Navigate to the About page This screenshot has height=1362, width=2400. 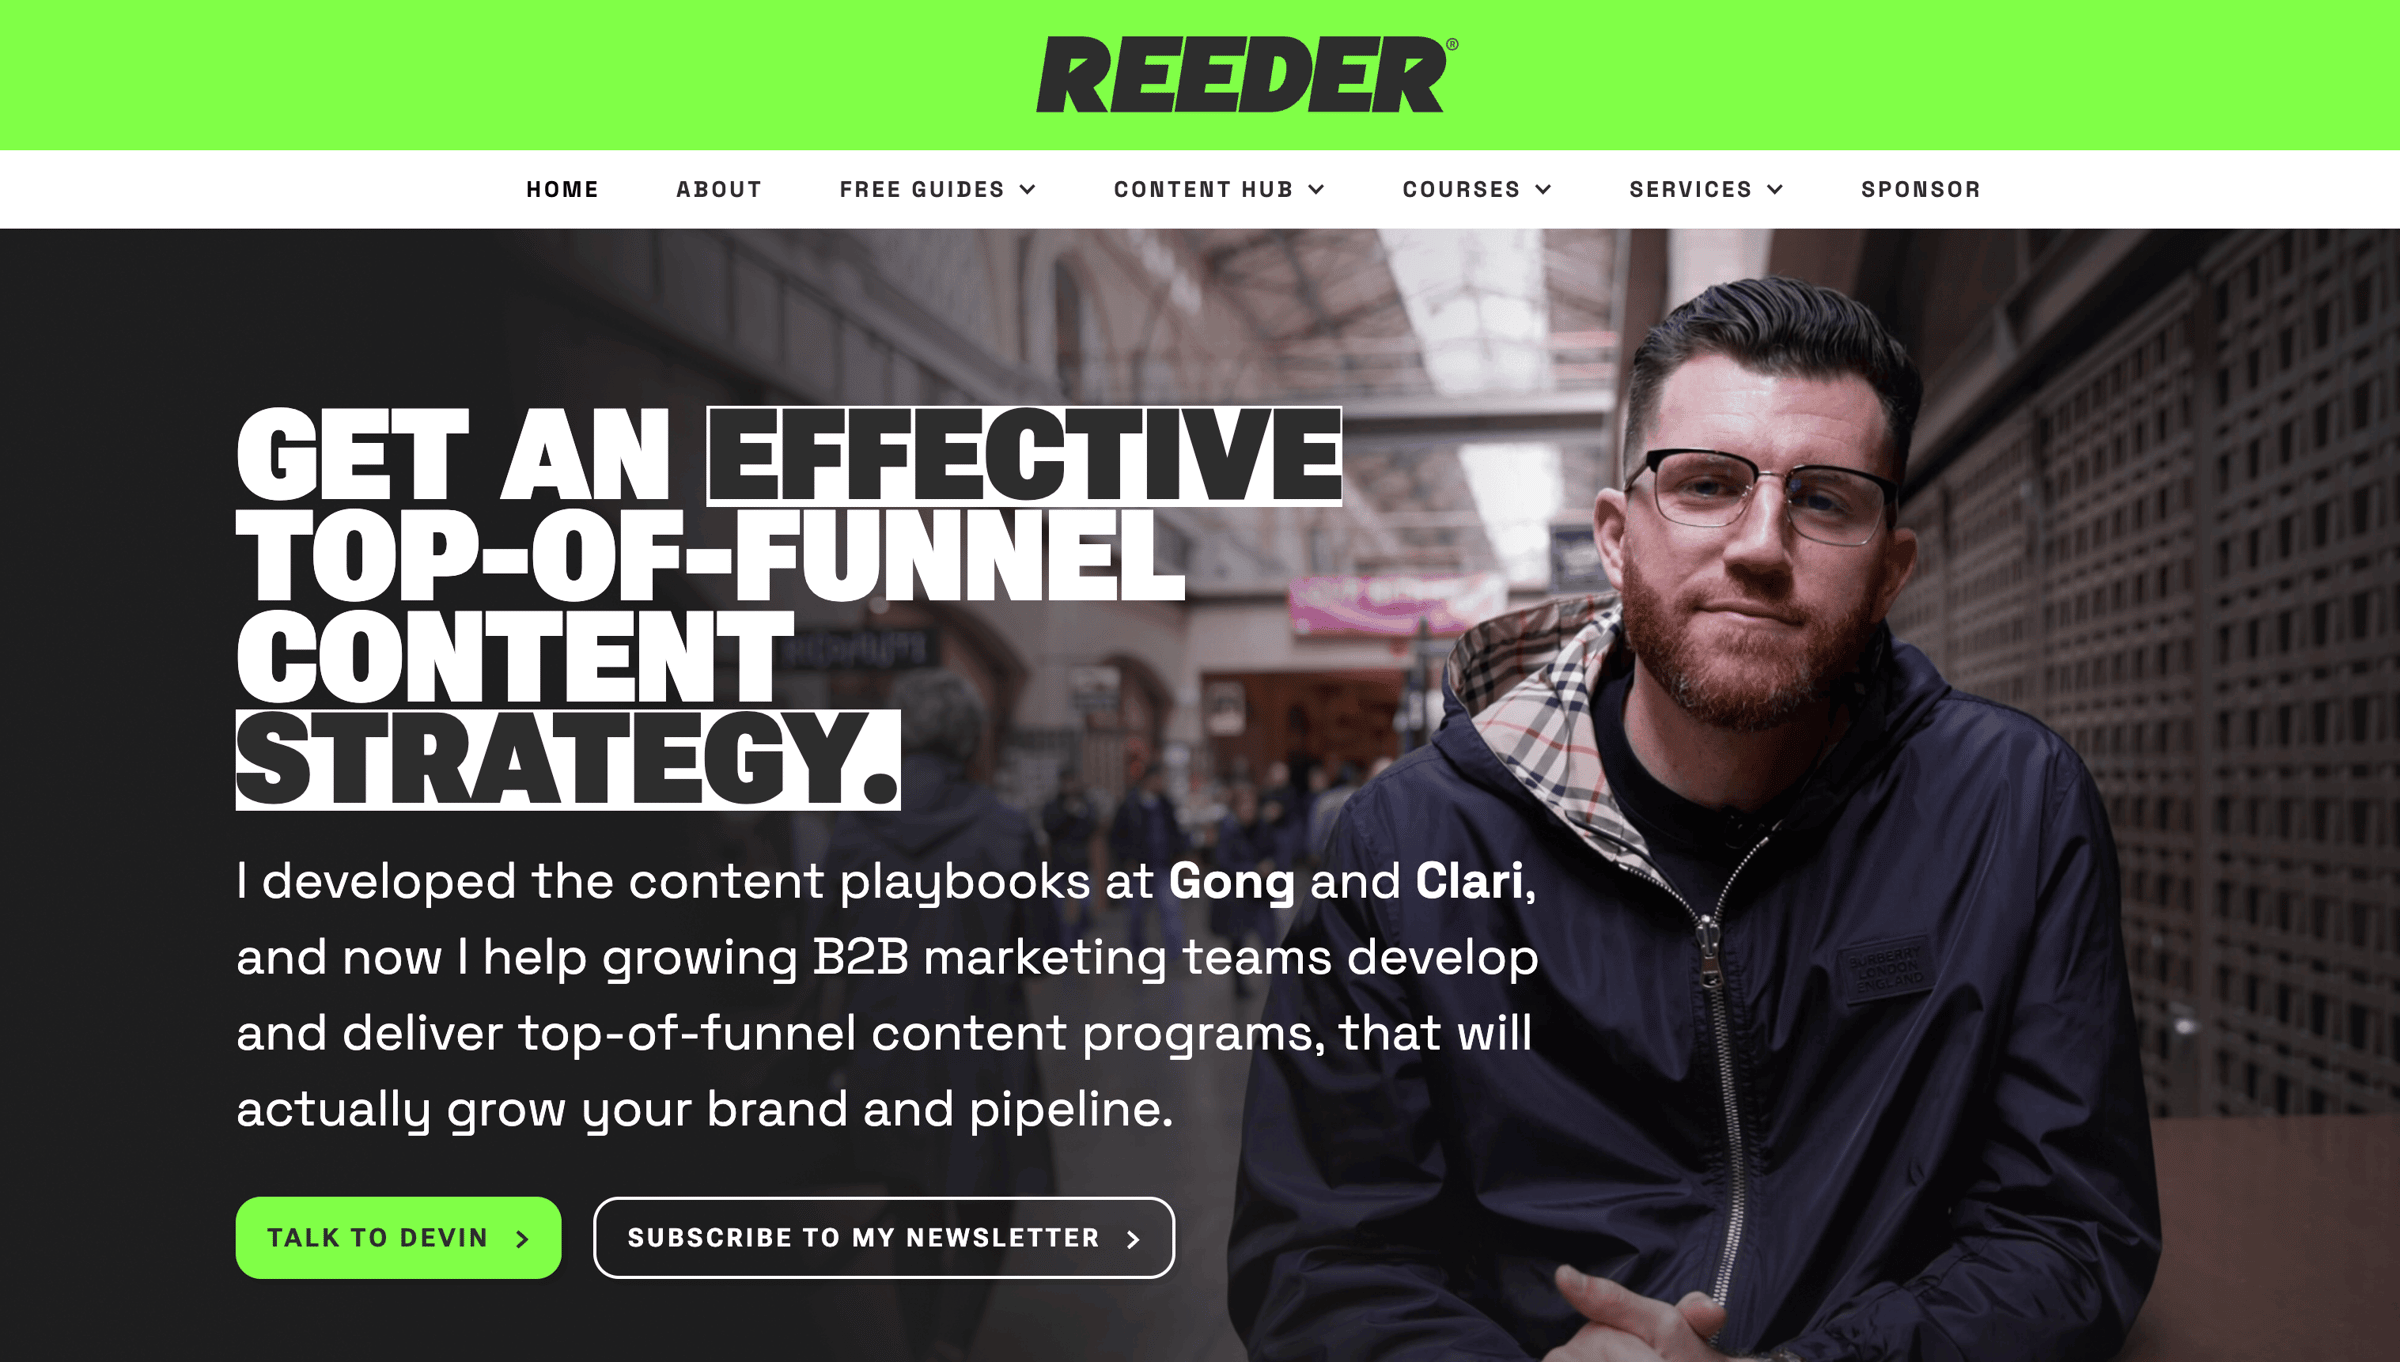719,188
